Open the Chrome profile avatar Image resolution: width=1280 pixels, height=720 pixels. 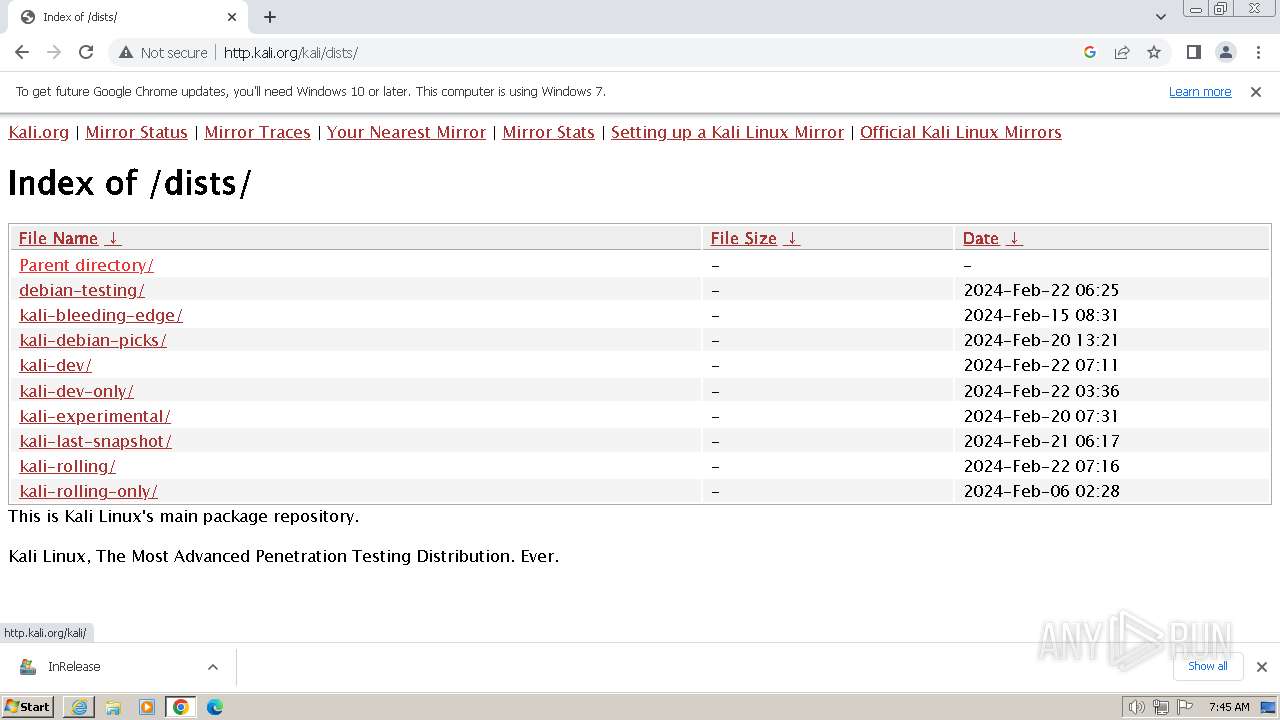1225,52
